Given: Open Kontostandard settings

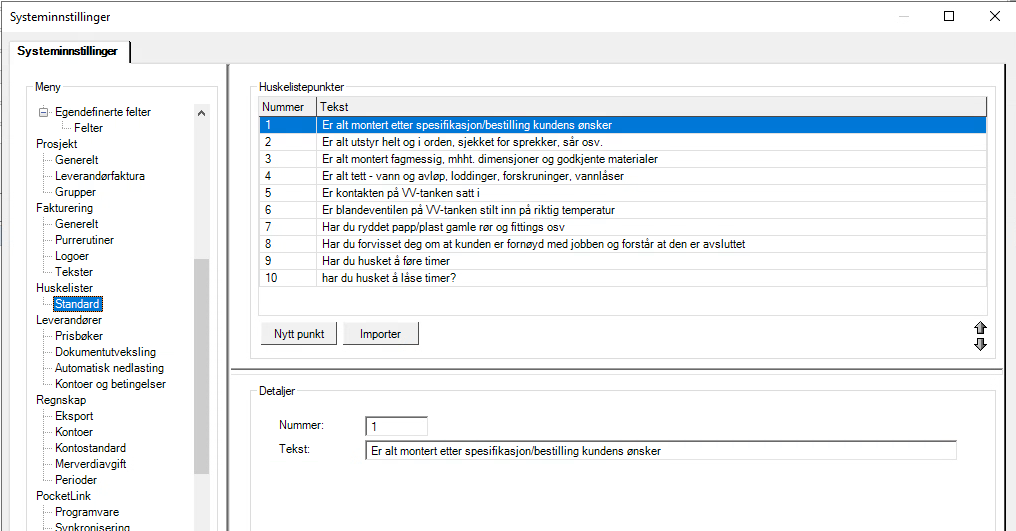Looking at the screenshot, I should pos(91,448).
